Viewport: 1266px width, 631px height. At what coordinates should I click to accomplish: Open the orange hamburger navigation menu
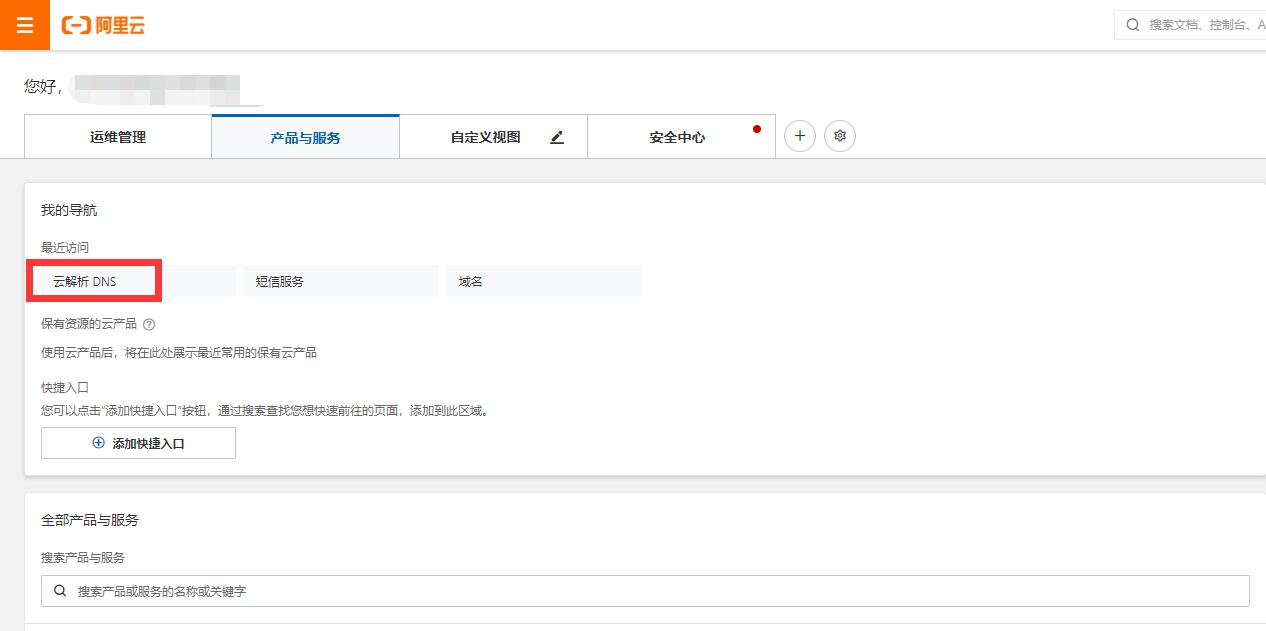(x=25, y=25)
